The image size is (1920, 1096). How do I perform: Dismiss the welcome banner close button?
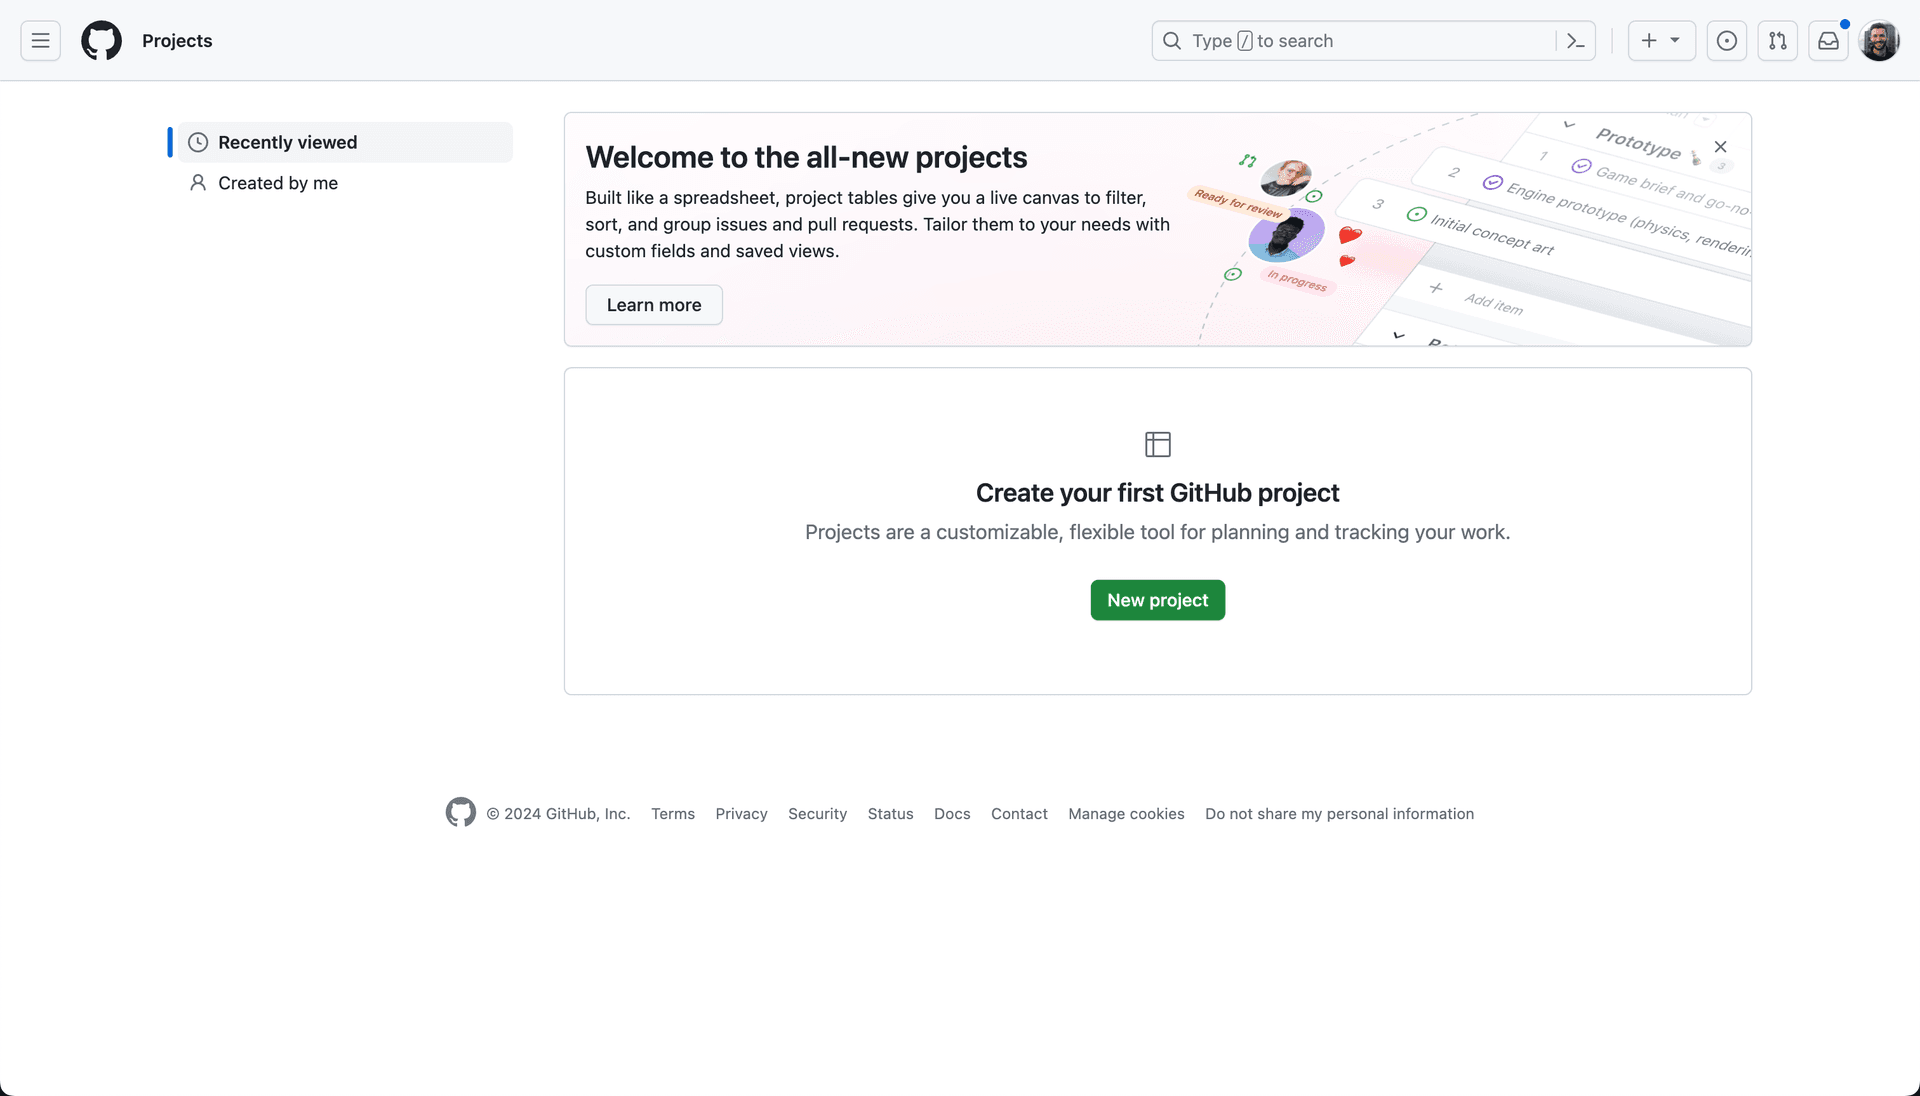[1721, 146]
